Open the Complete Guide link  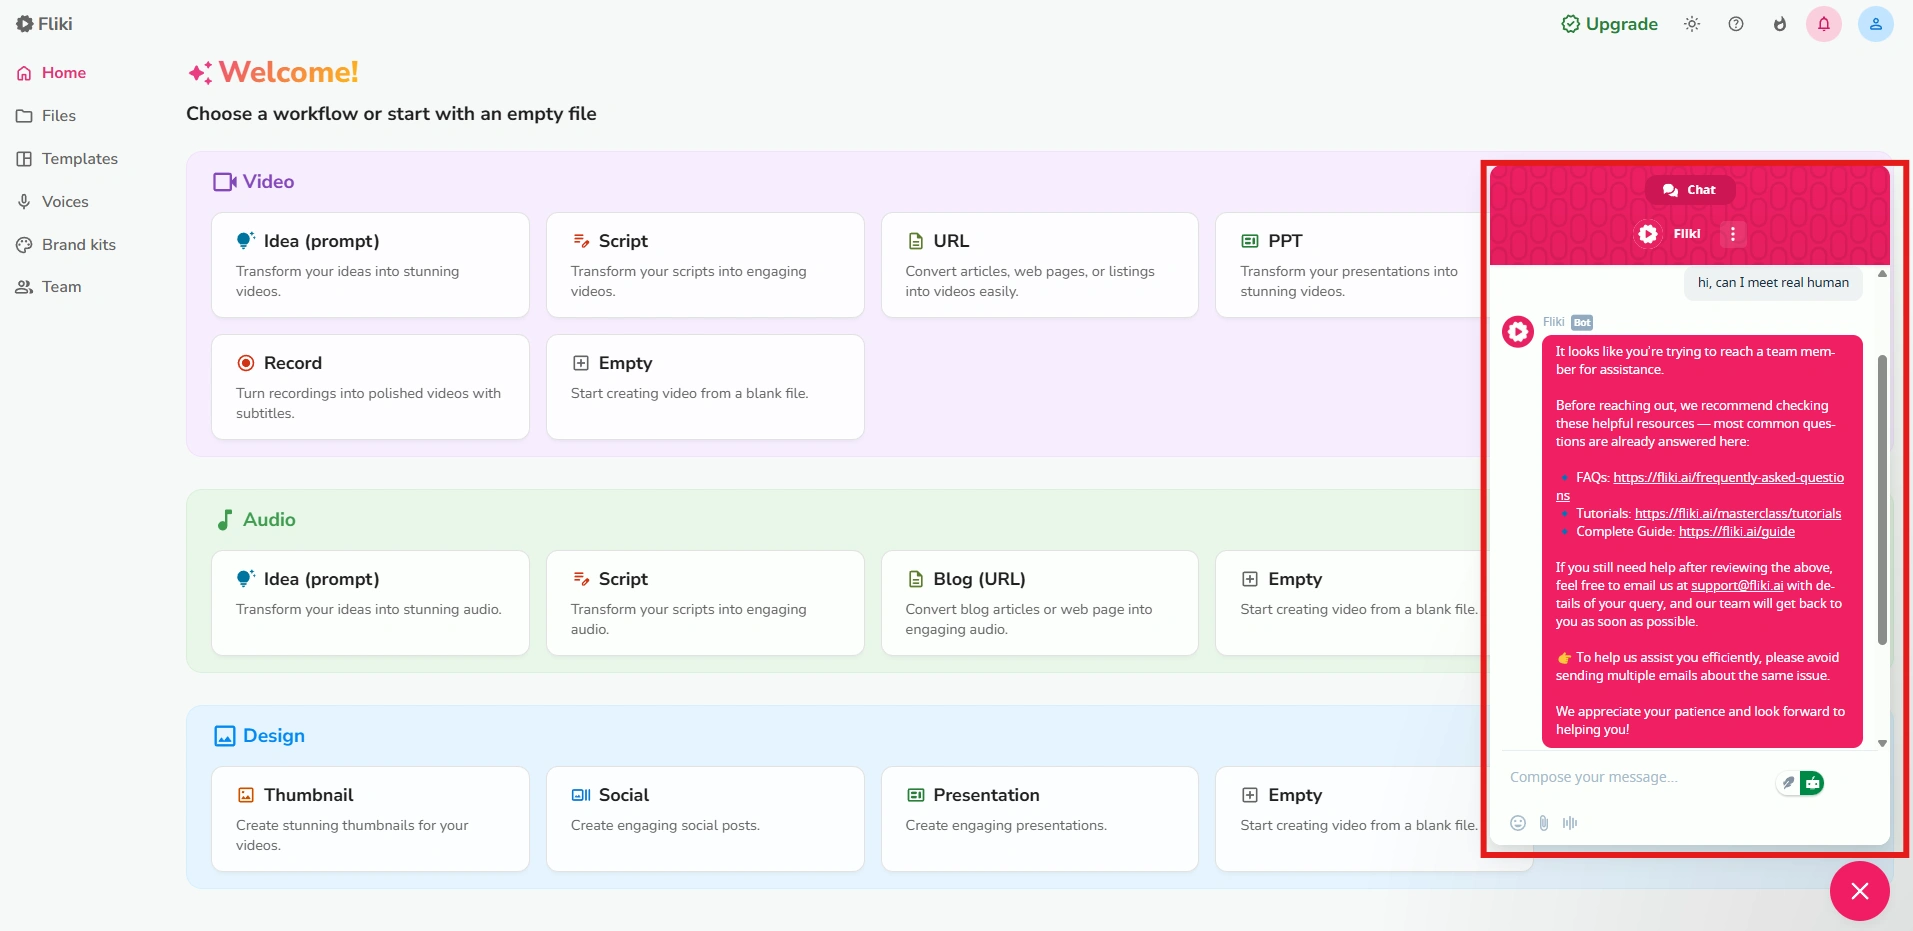1737,532
